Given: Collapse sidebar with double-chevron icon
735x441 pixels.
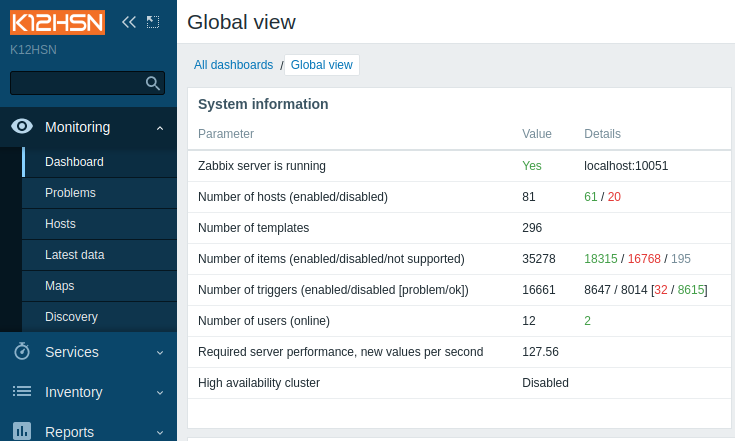Looking at the screenshot, I should 128,22.
